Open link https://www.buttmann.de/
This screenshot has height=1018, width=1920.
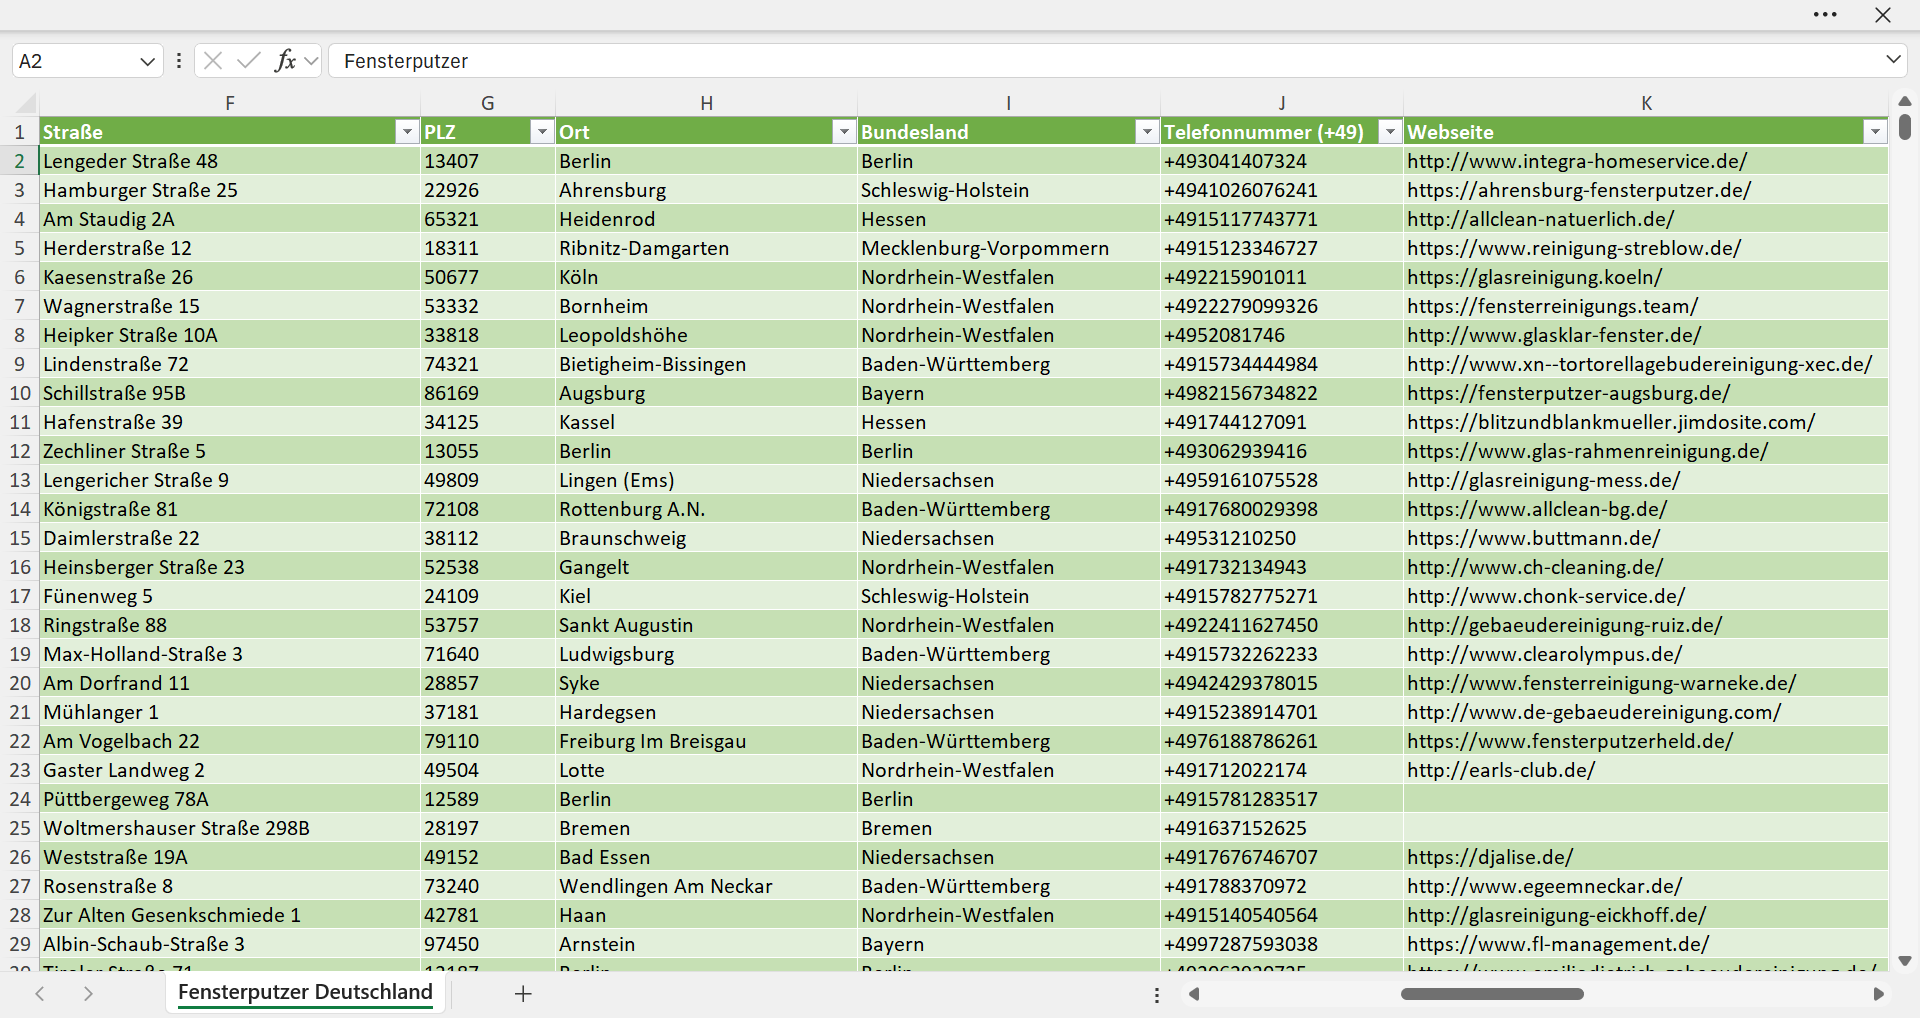pos(1534,538)
